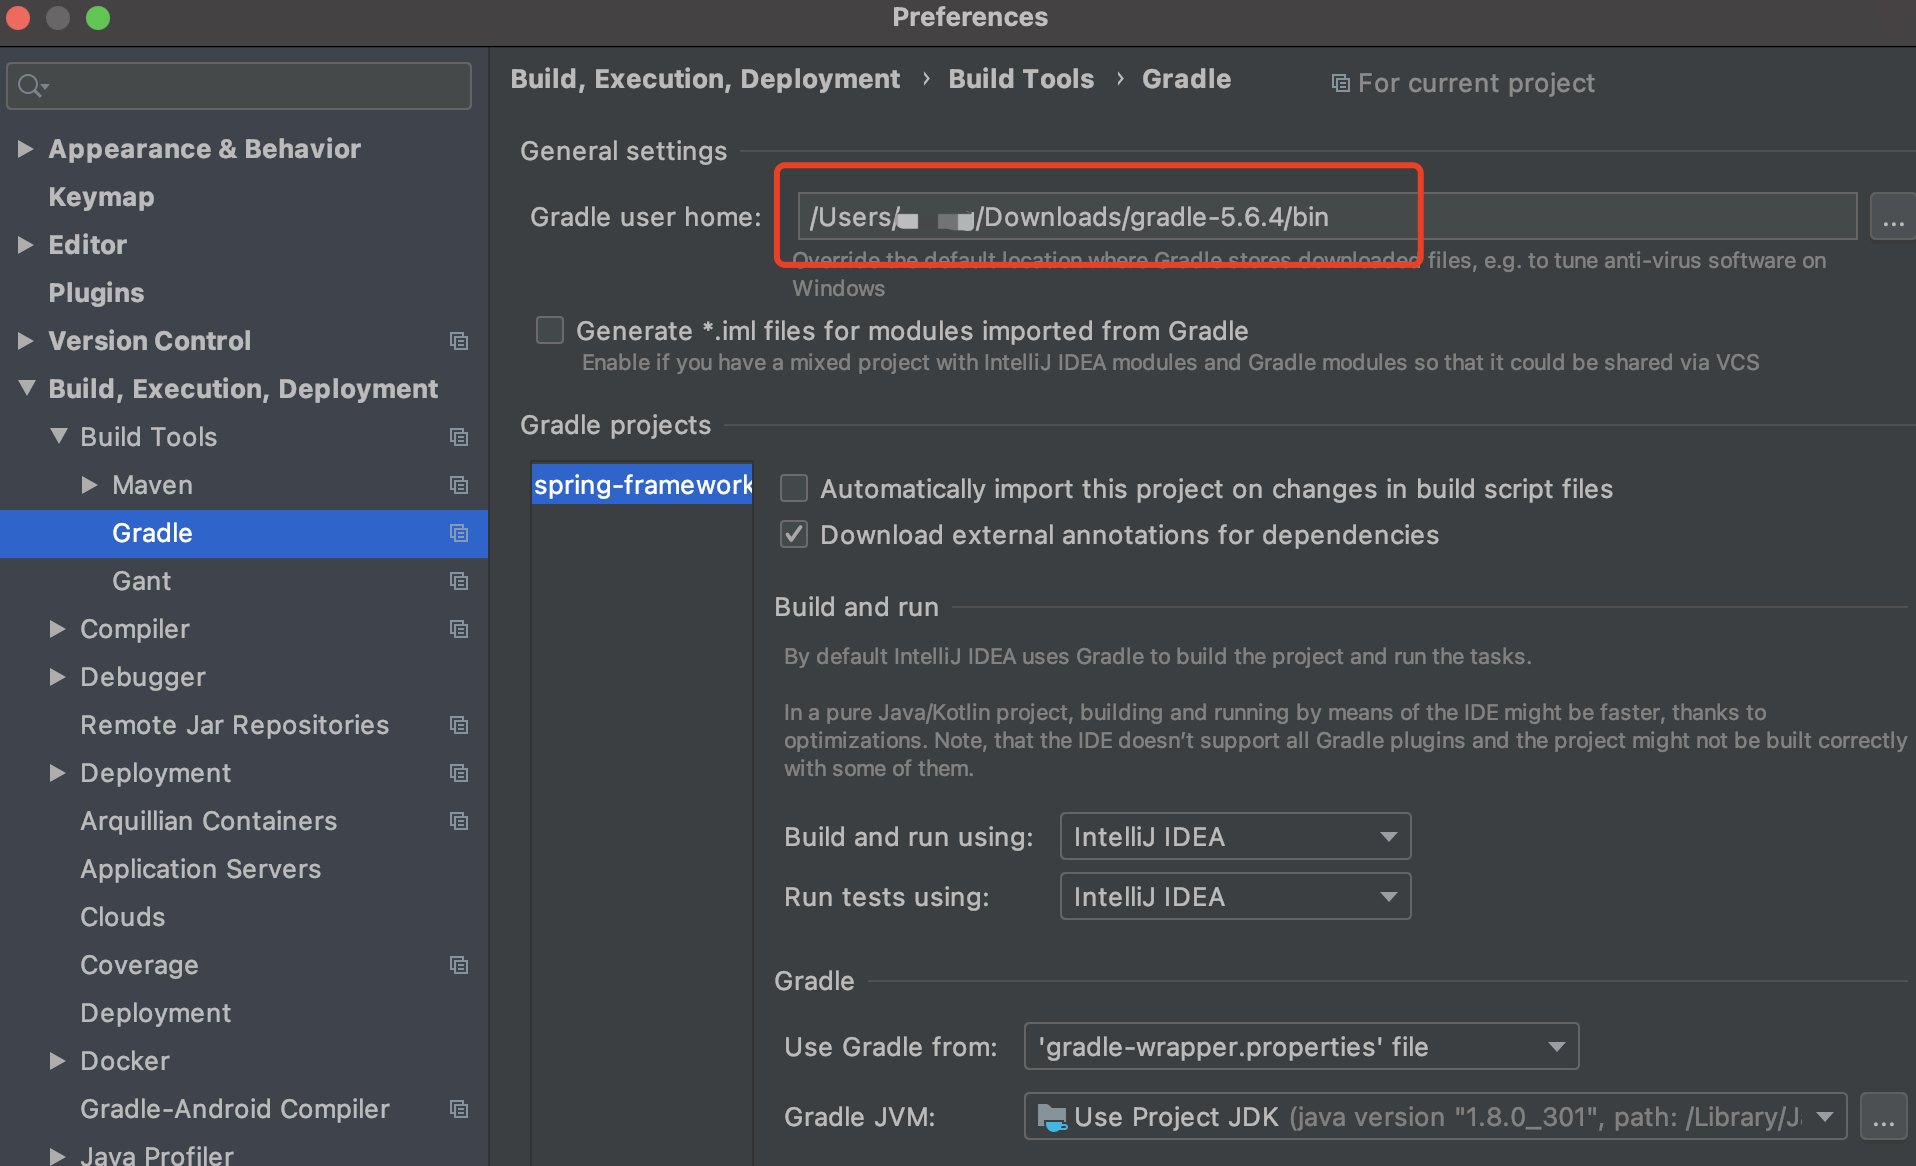Viewport: 1916px width, 1166px height.
Task: Click project-level icon next to Arquillian Containers
Action: 459,821
